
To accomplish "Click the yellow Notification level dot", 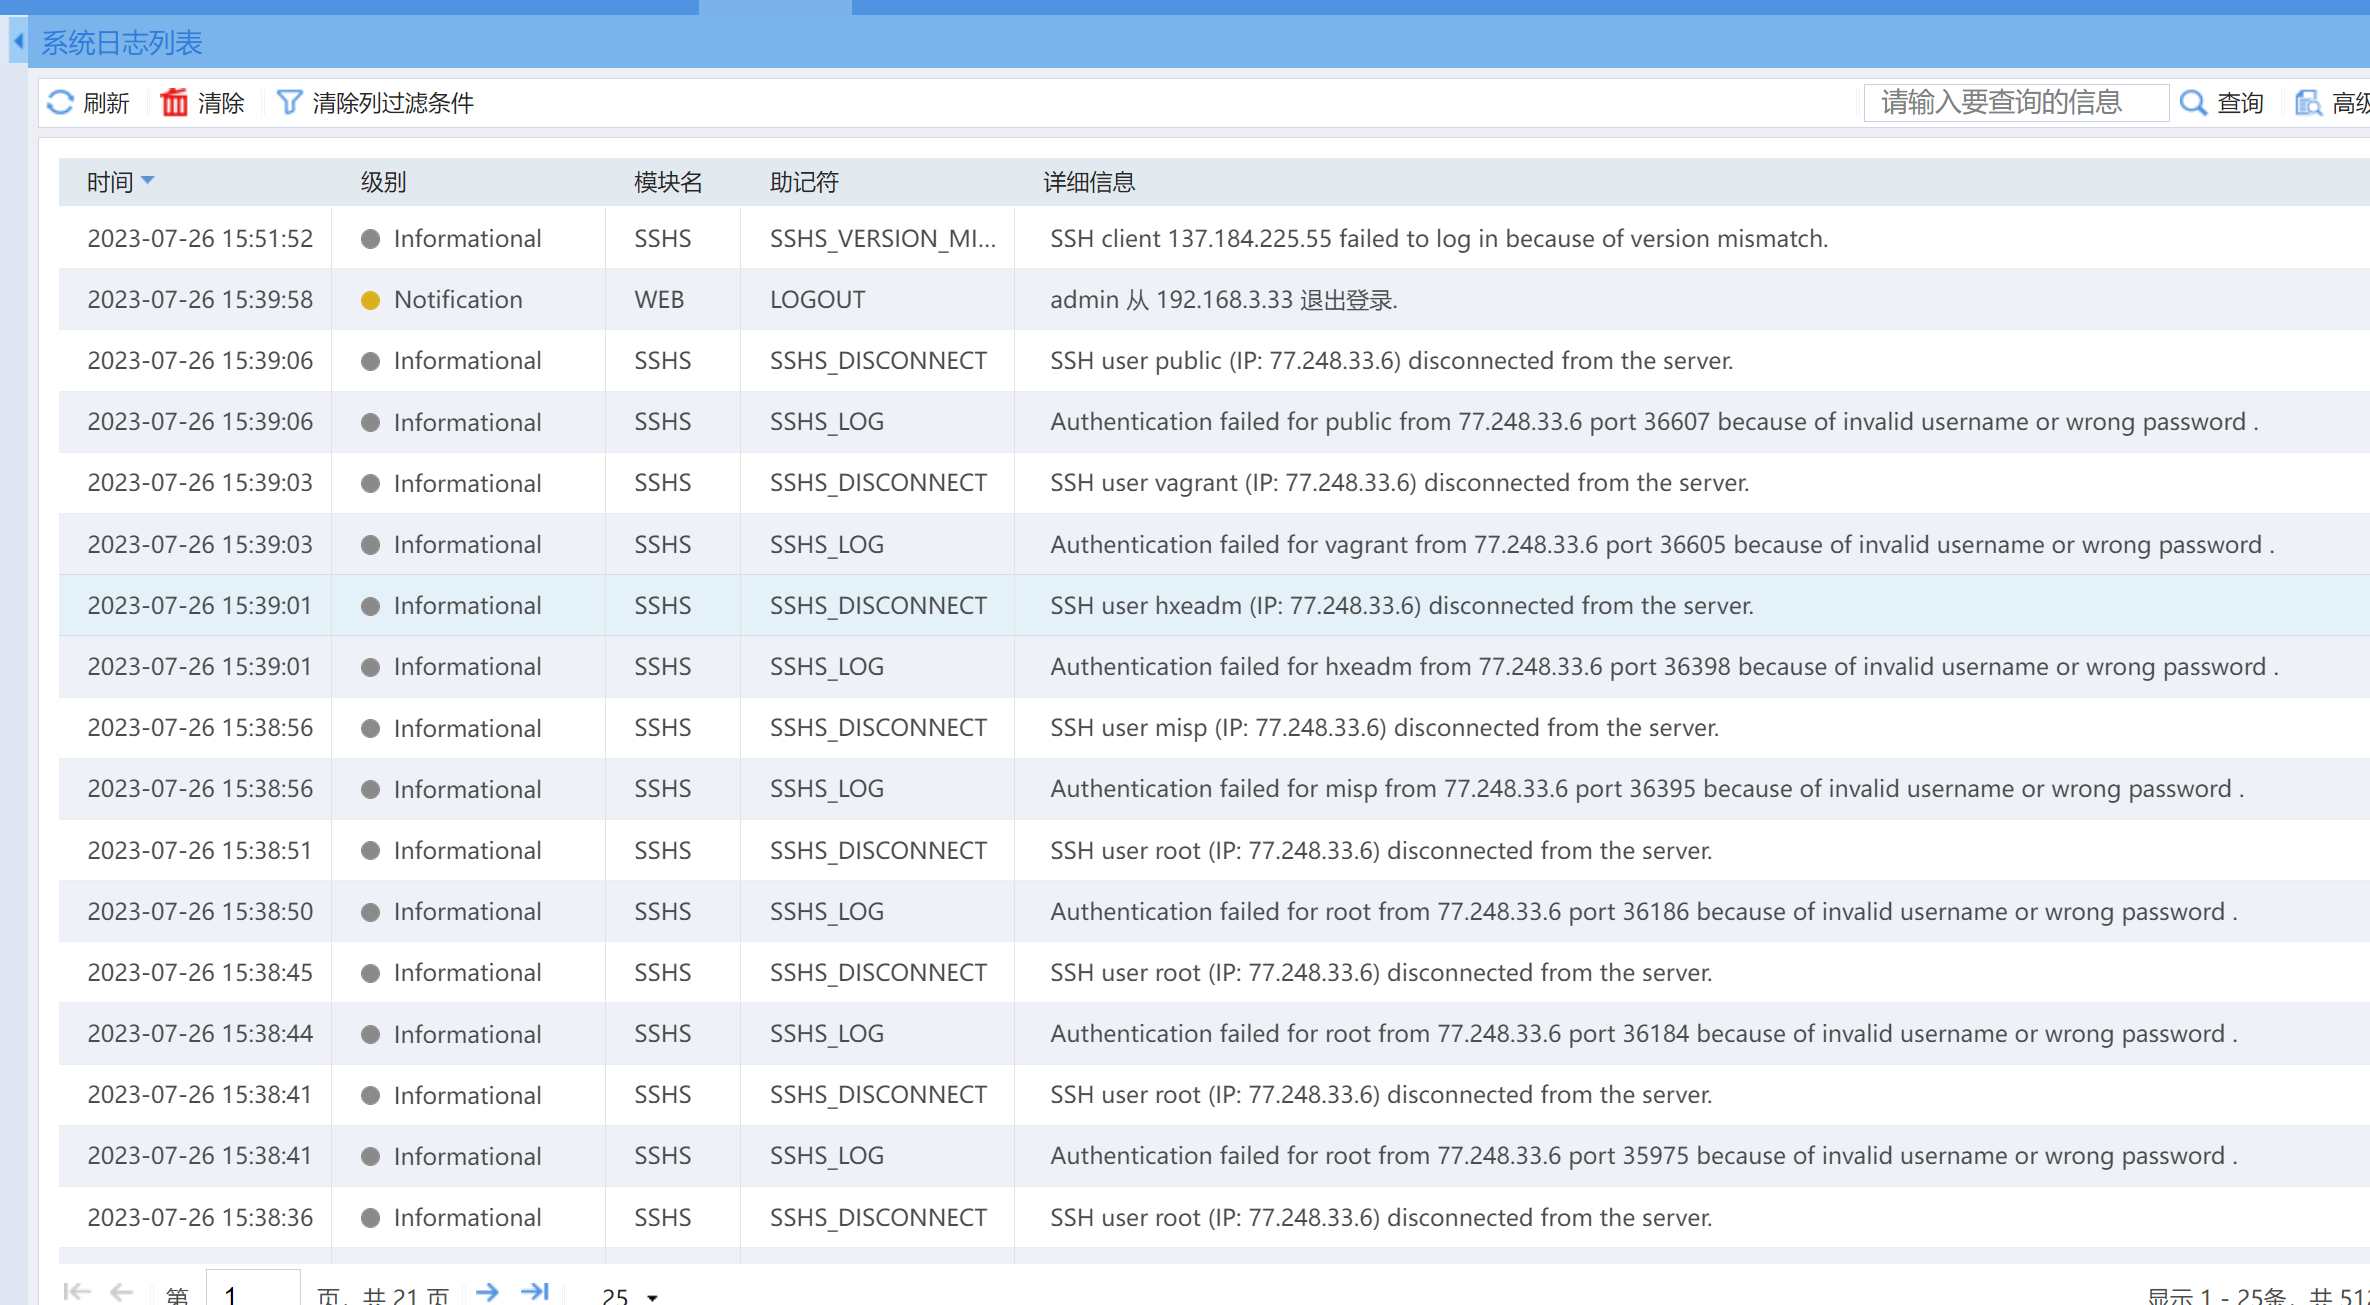I will 370,300.
